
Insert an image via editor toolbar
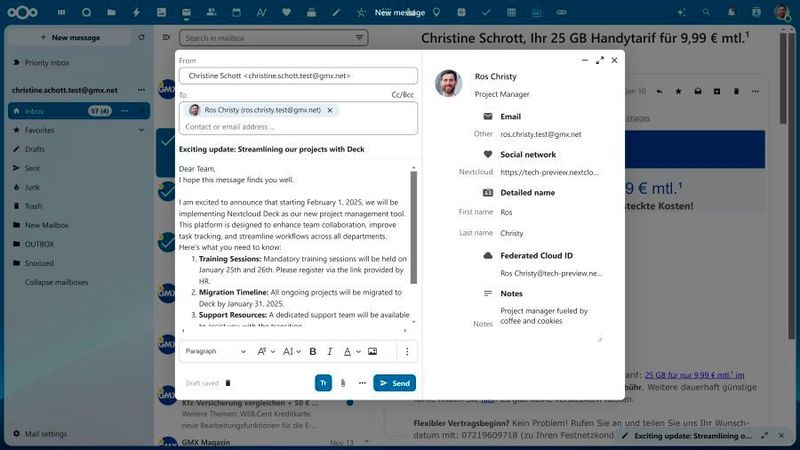pos(372,352)
